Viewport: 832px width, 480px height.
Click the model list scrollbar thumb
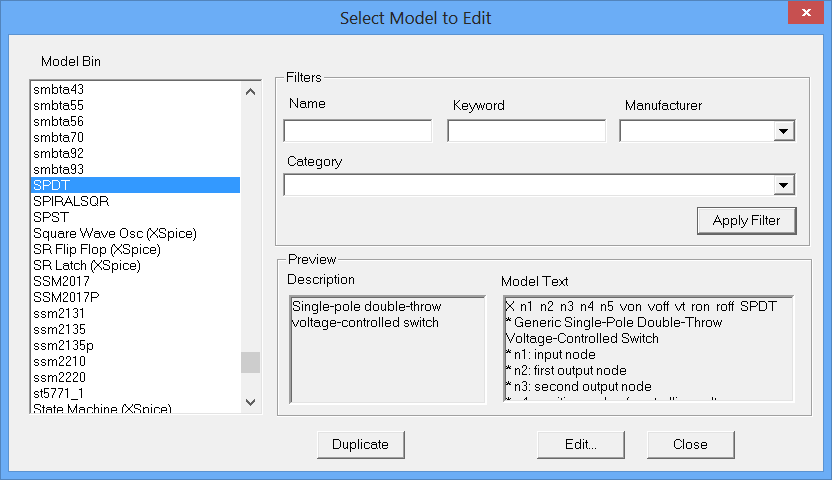[x=251, y=362]
